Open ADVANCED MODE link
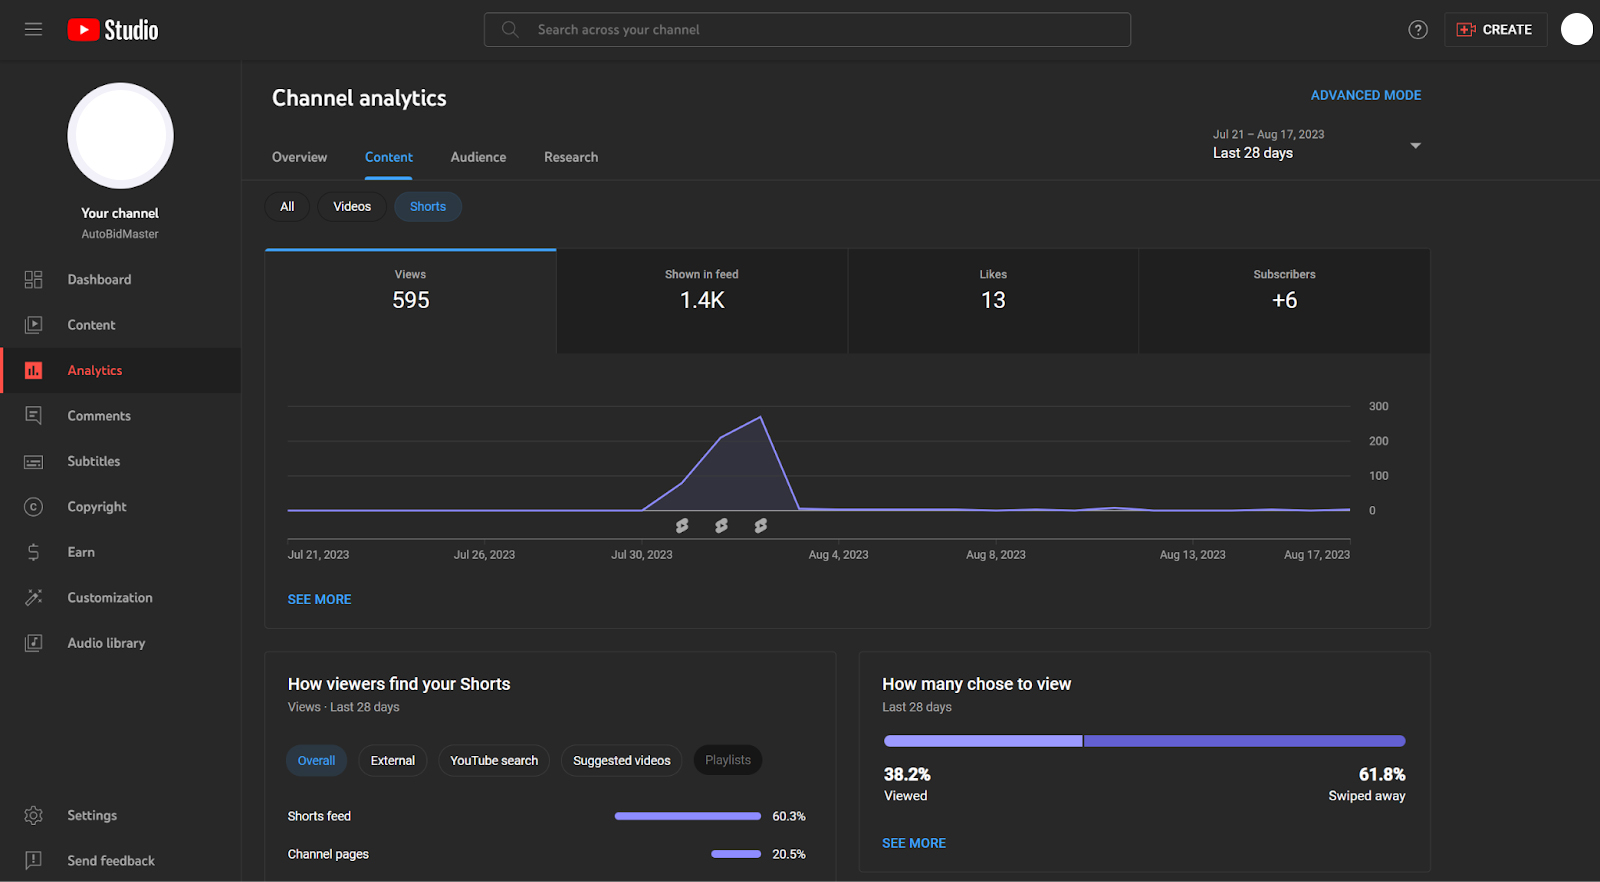The height and width of the screenshot is (882, 1600). coord(1365,95)
